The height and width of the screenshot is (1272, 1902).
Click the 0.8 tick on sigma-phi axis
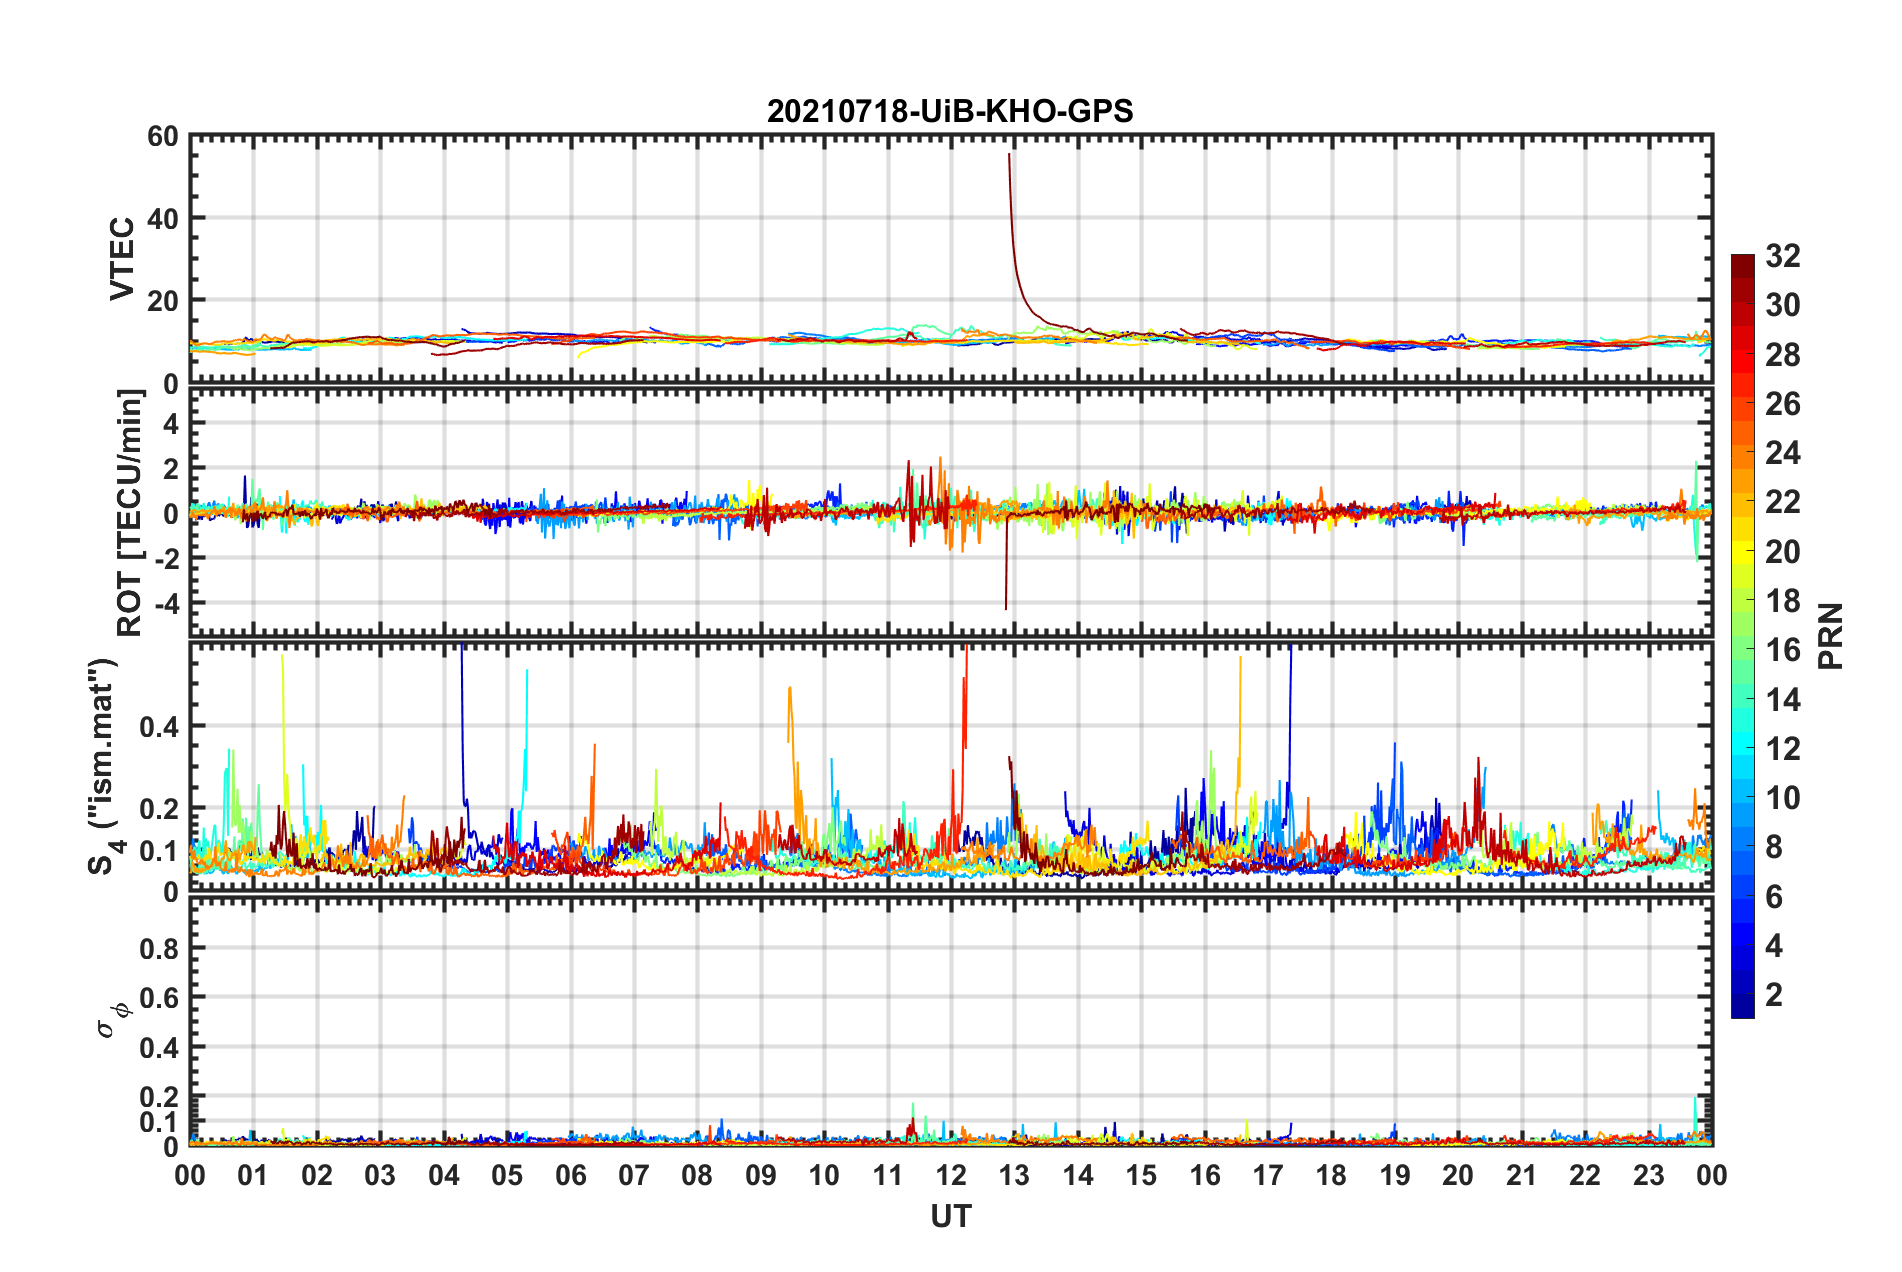[159, 948]
